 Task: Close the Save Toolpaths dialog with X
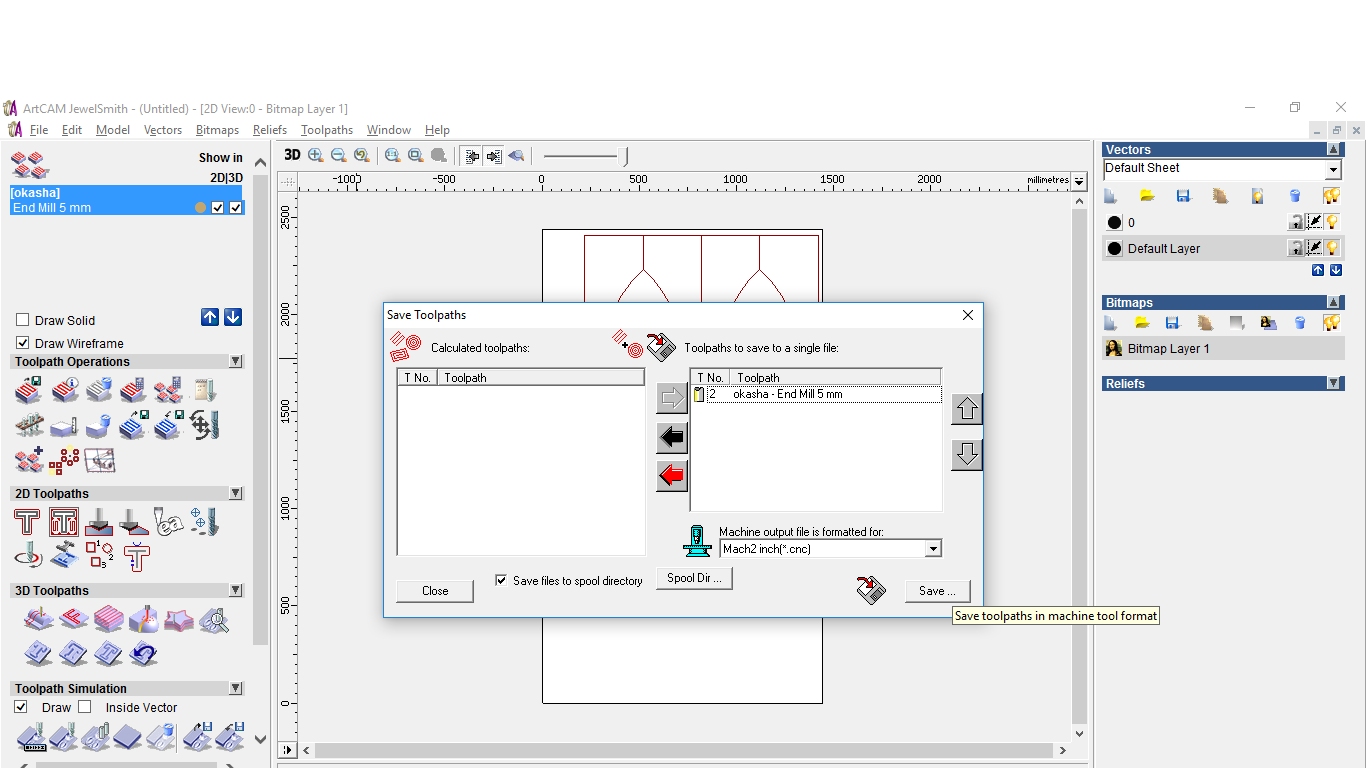pos(967,315)
